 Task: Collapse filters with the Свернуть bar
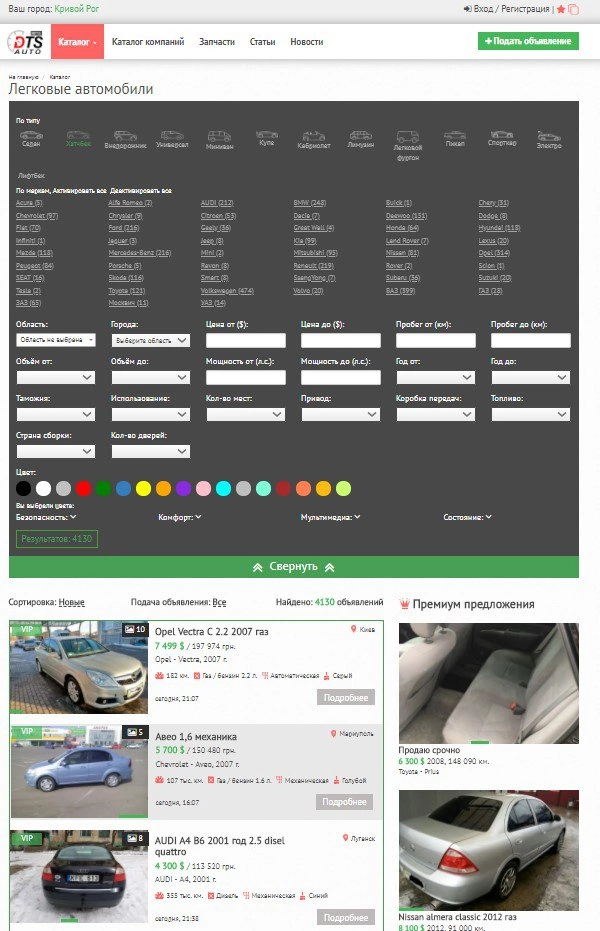[x=294, y=567]
